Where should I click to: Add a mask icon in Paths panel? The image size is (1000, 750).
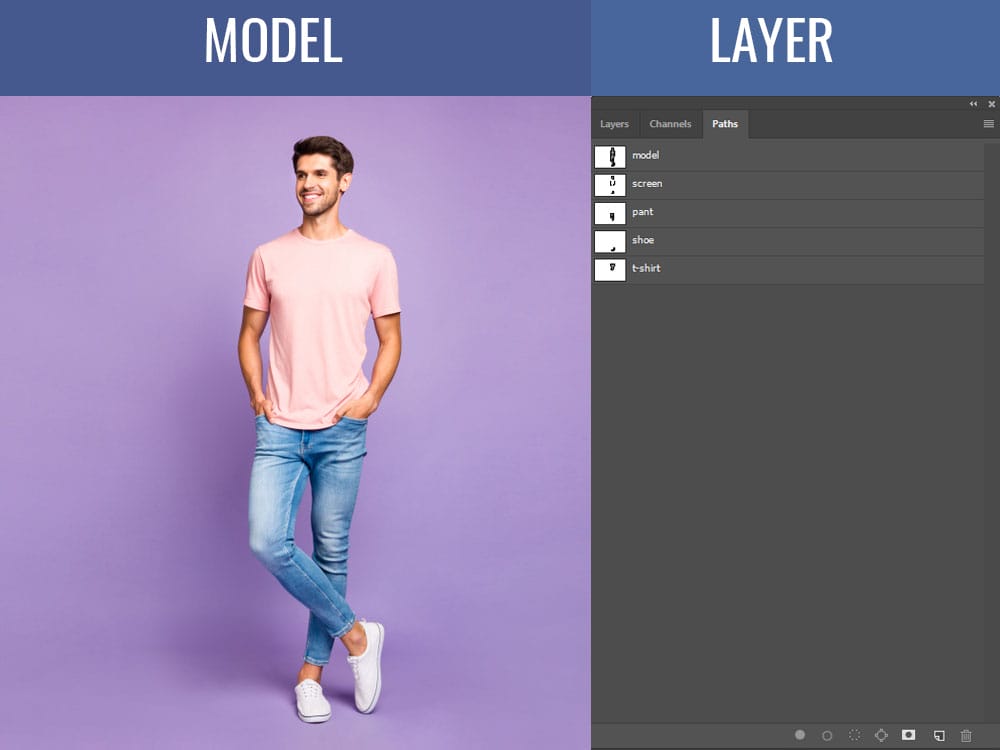point(909,735)
